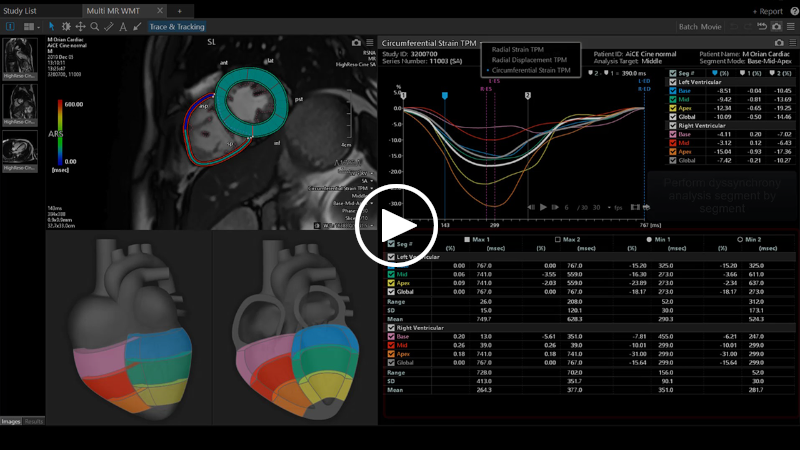Viewport: 800px width, 450px height.
Task: Select the pan move tool
Action: pos(80,27)
